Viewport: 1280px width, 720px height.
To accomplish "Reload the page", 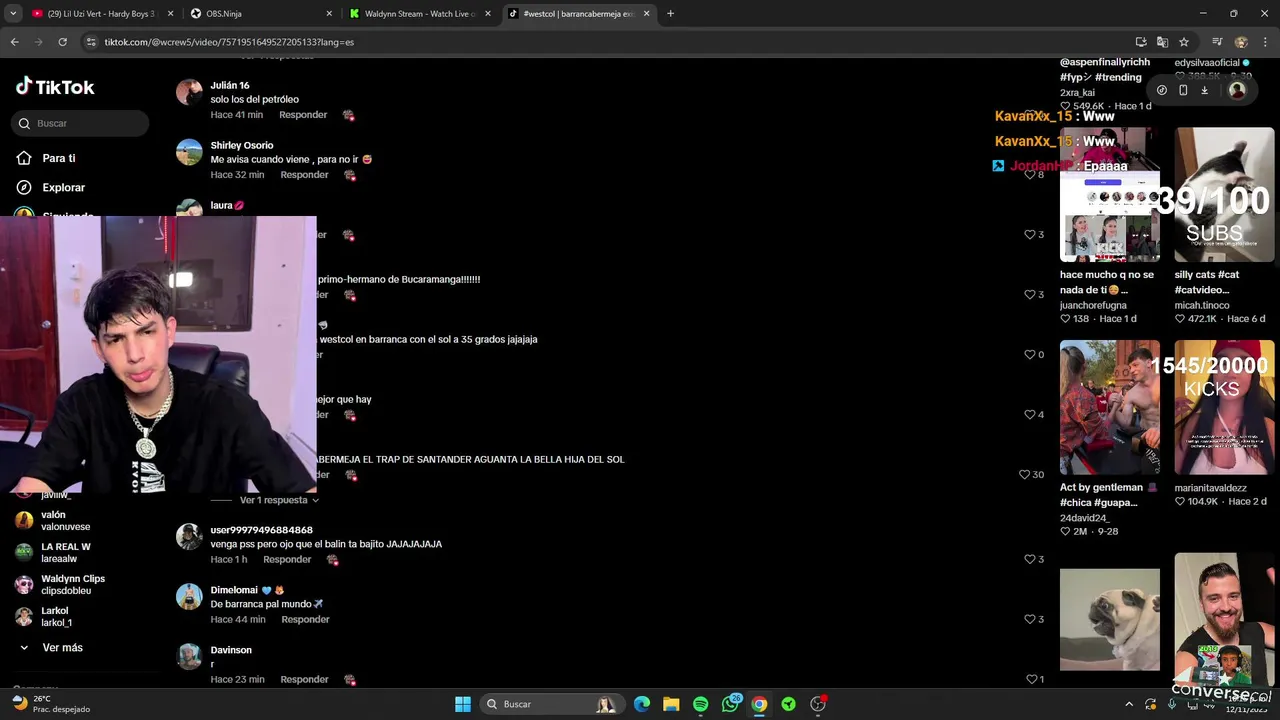I will pyautogui.click(x=62, y=42).
